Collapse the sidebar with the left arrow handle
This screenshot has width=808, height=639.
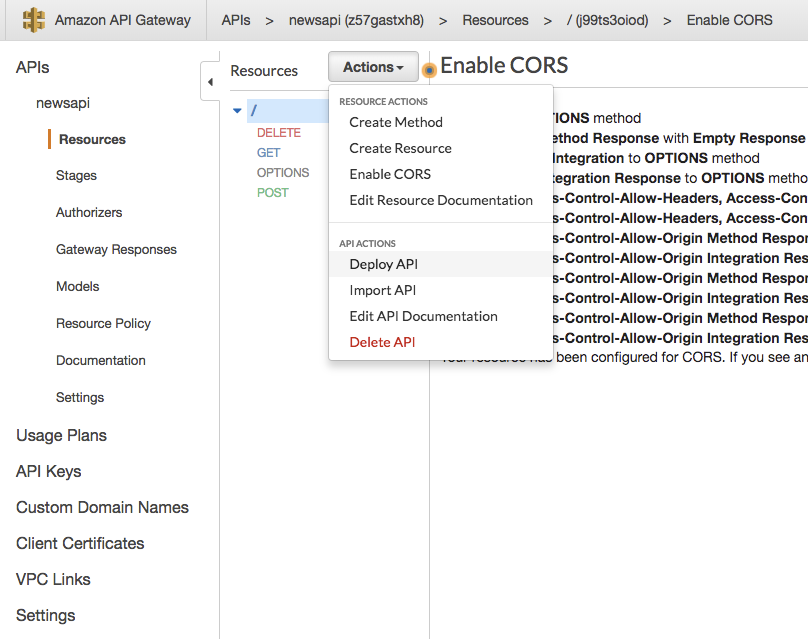[210, 81]
